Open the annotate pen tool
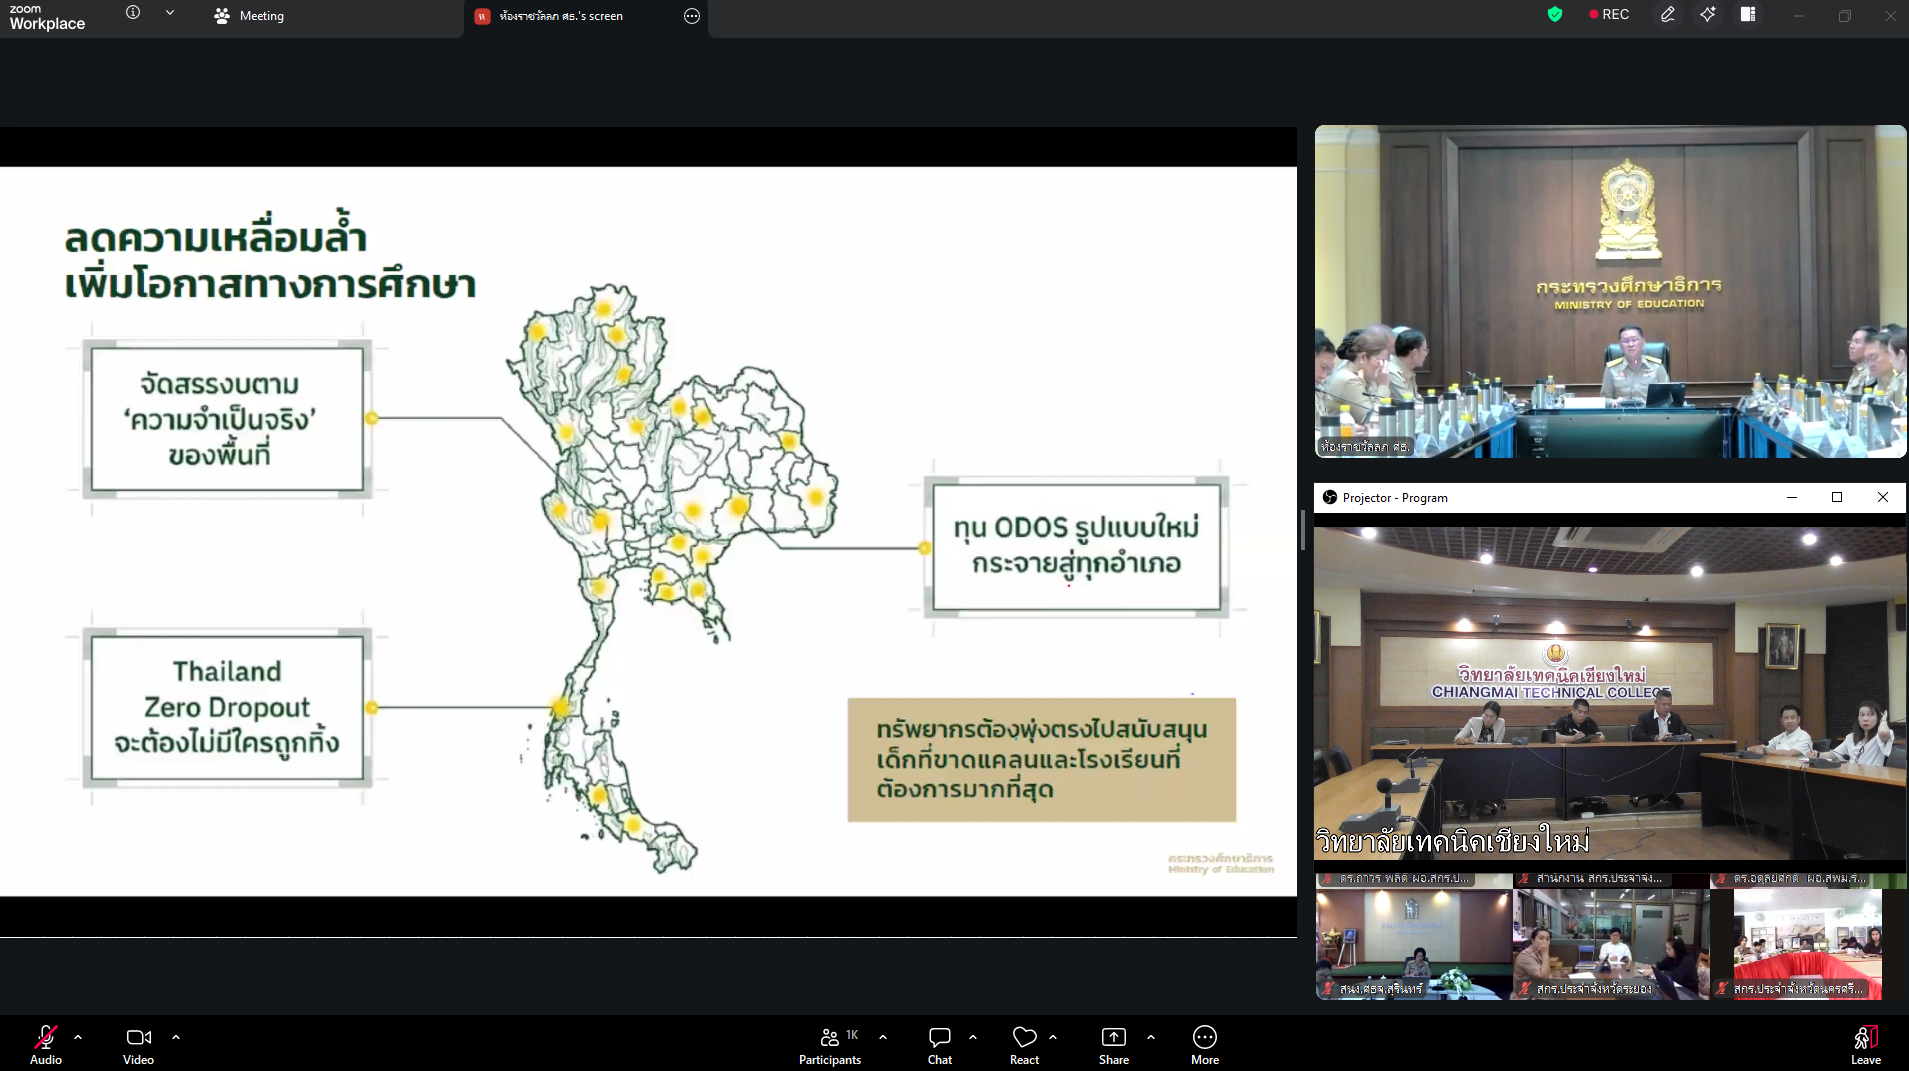This screenshot has width=1909, height=1071. tap(1667, 14)
